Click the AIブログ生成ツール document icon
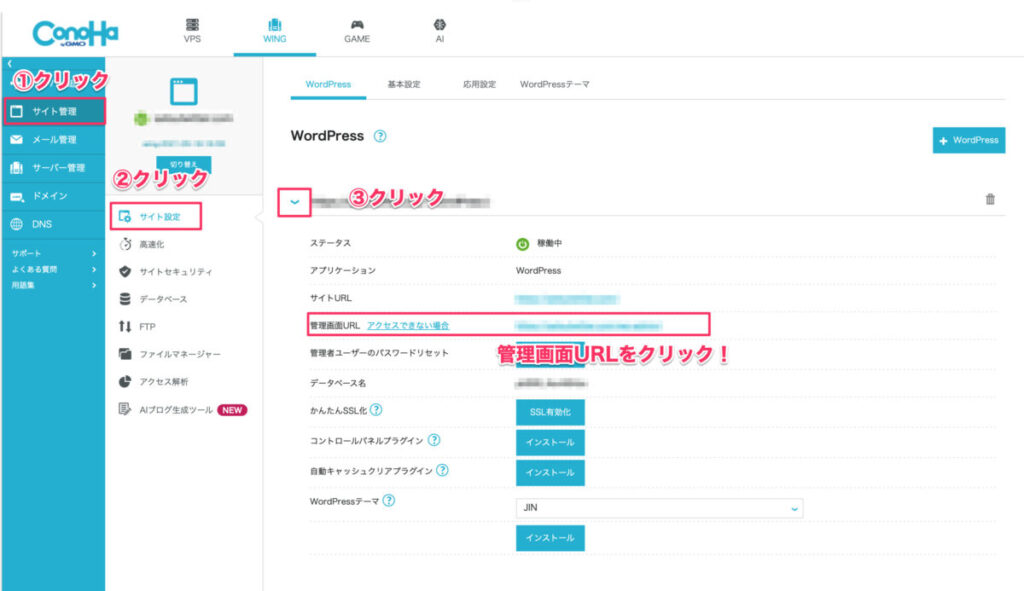Screen dimensions: 1024x591 [x=125, y=409]
